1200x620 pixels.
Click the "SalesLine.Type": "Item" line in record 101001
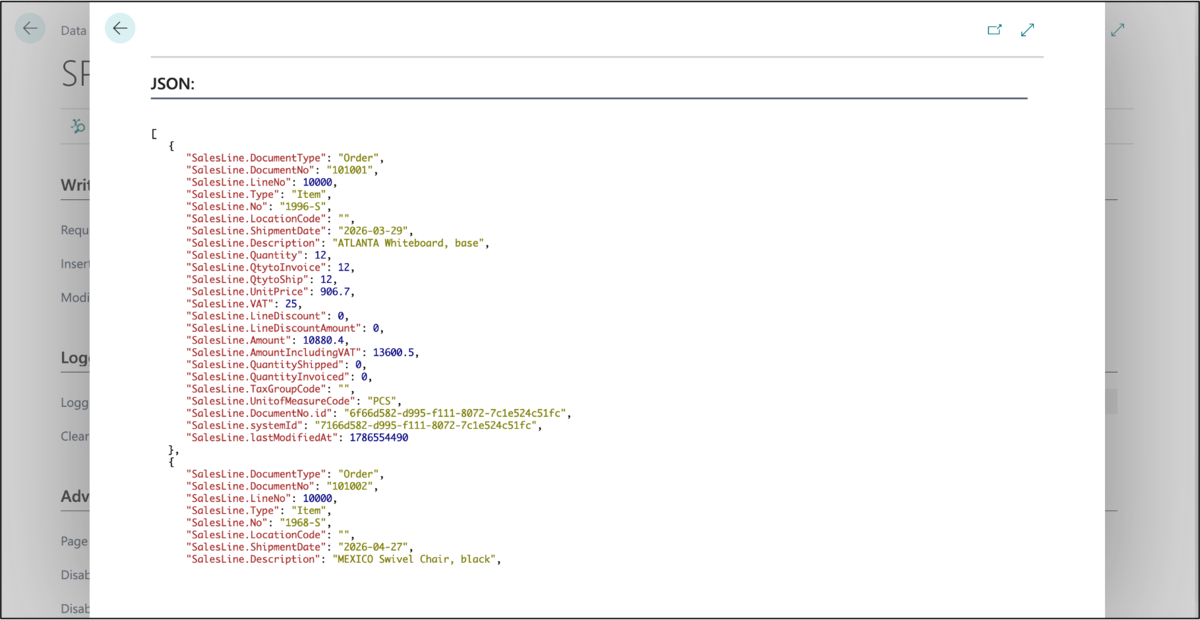(258, 194)
